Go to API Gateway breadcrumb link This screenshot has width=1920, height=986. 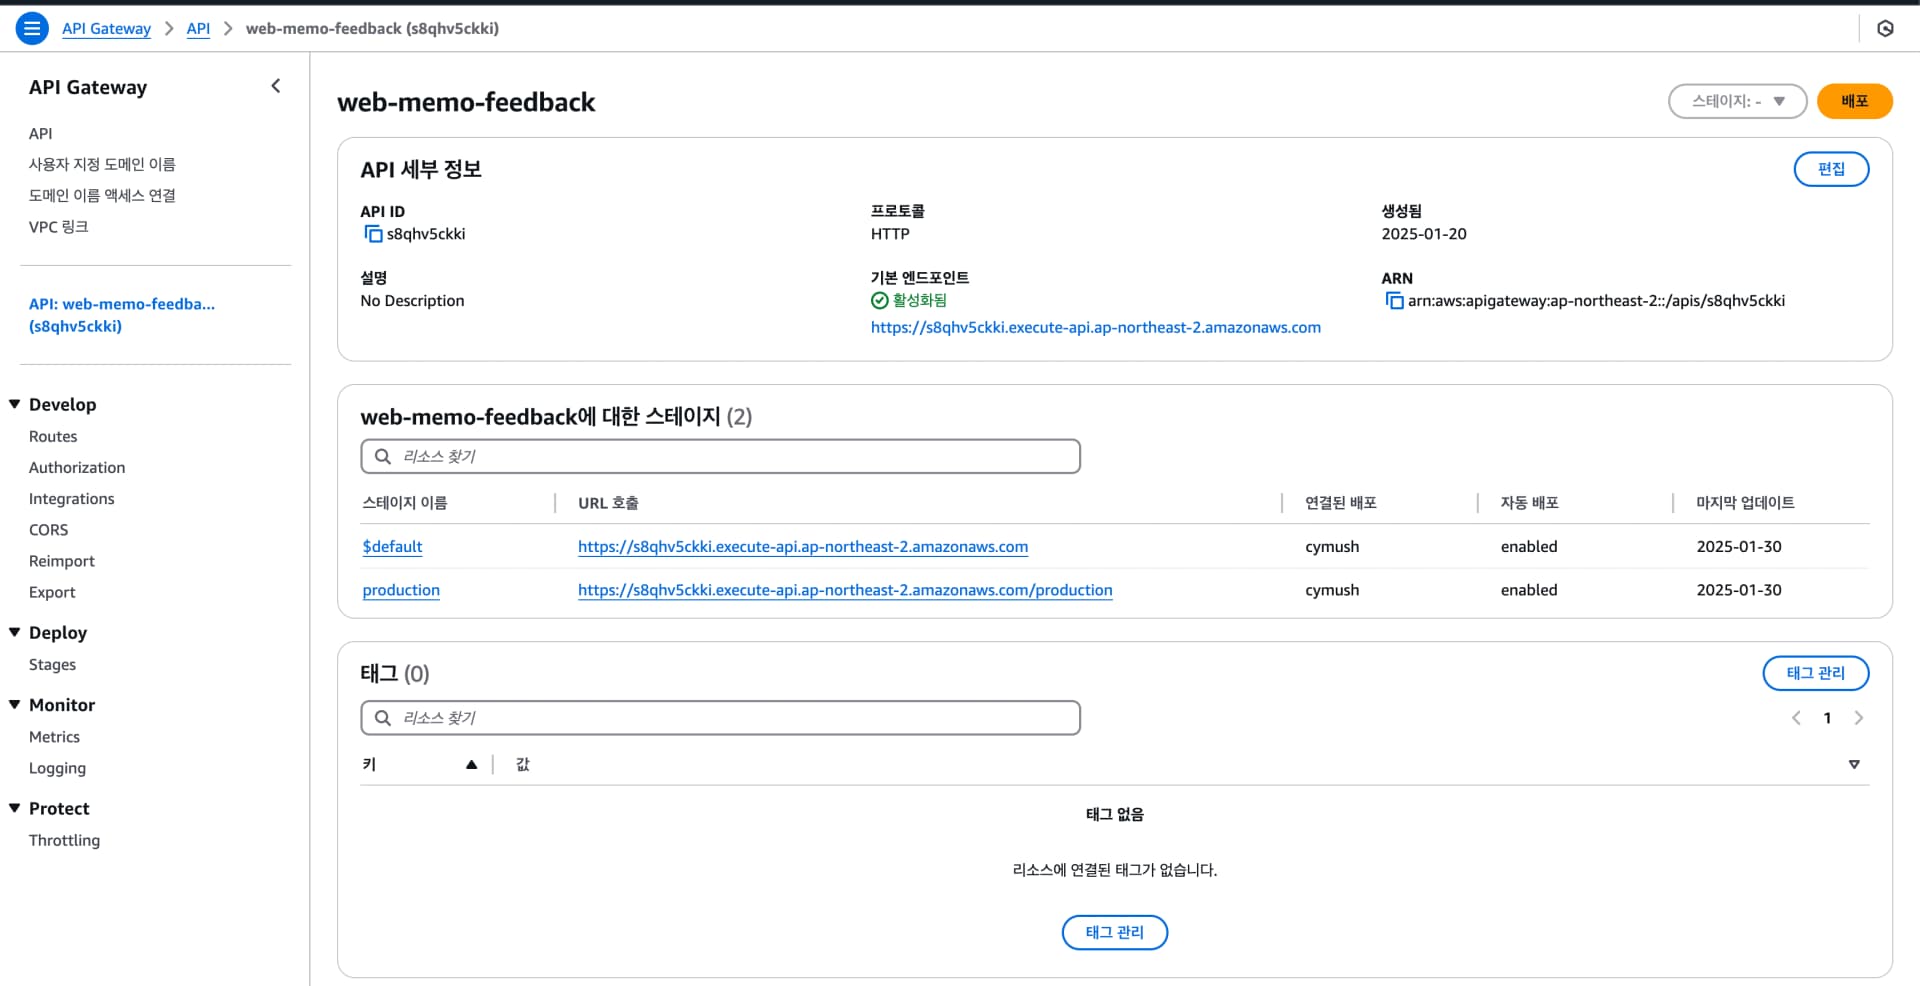[x=106, y=28]
